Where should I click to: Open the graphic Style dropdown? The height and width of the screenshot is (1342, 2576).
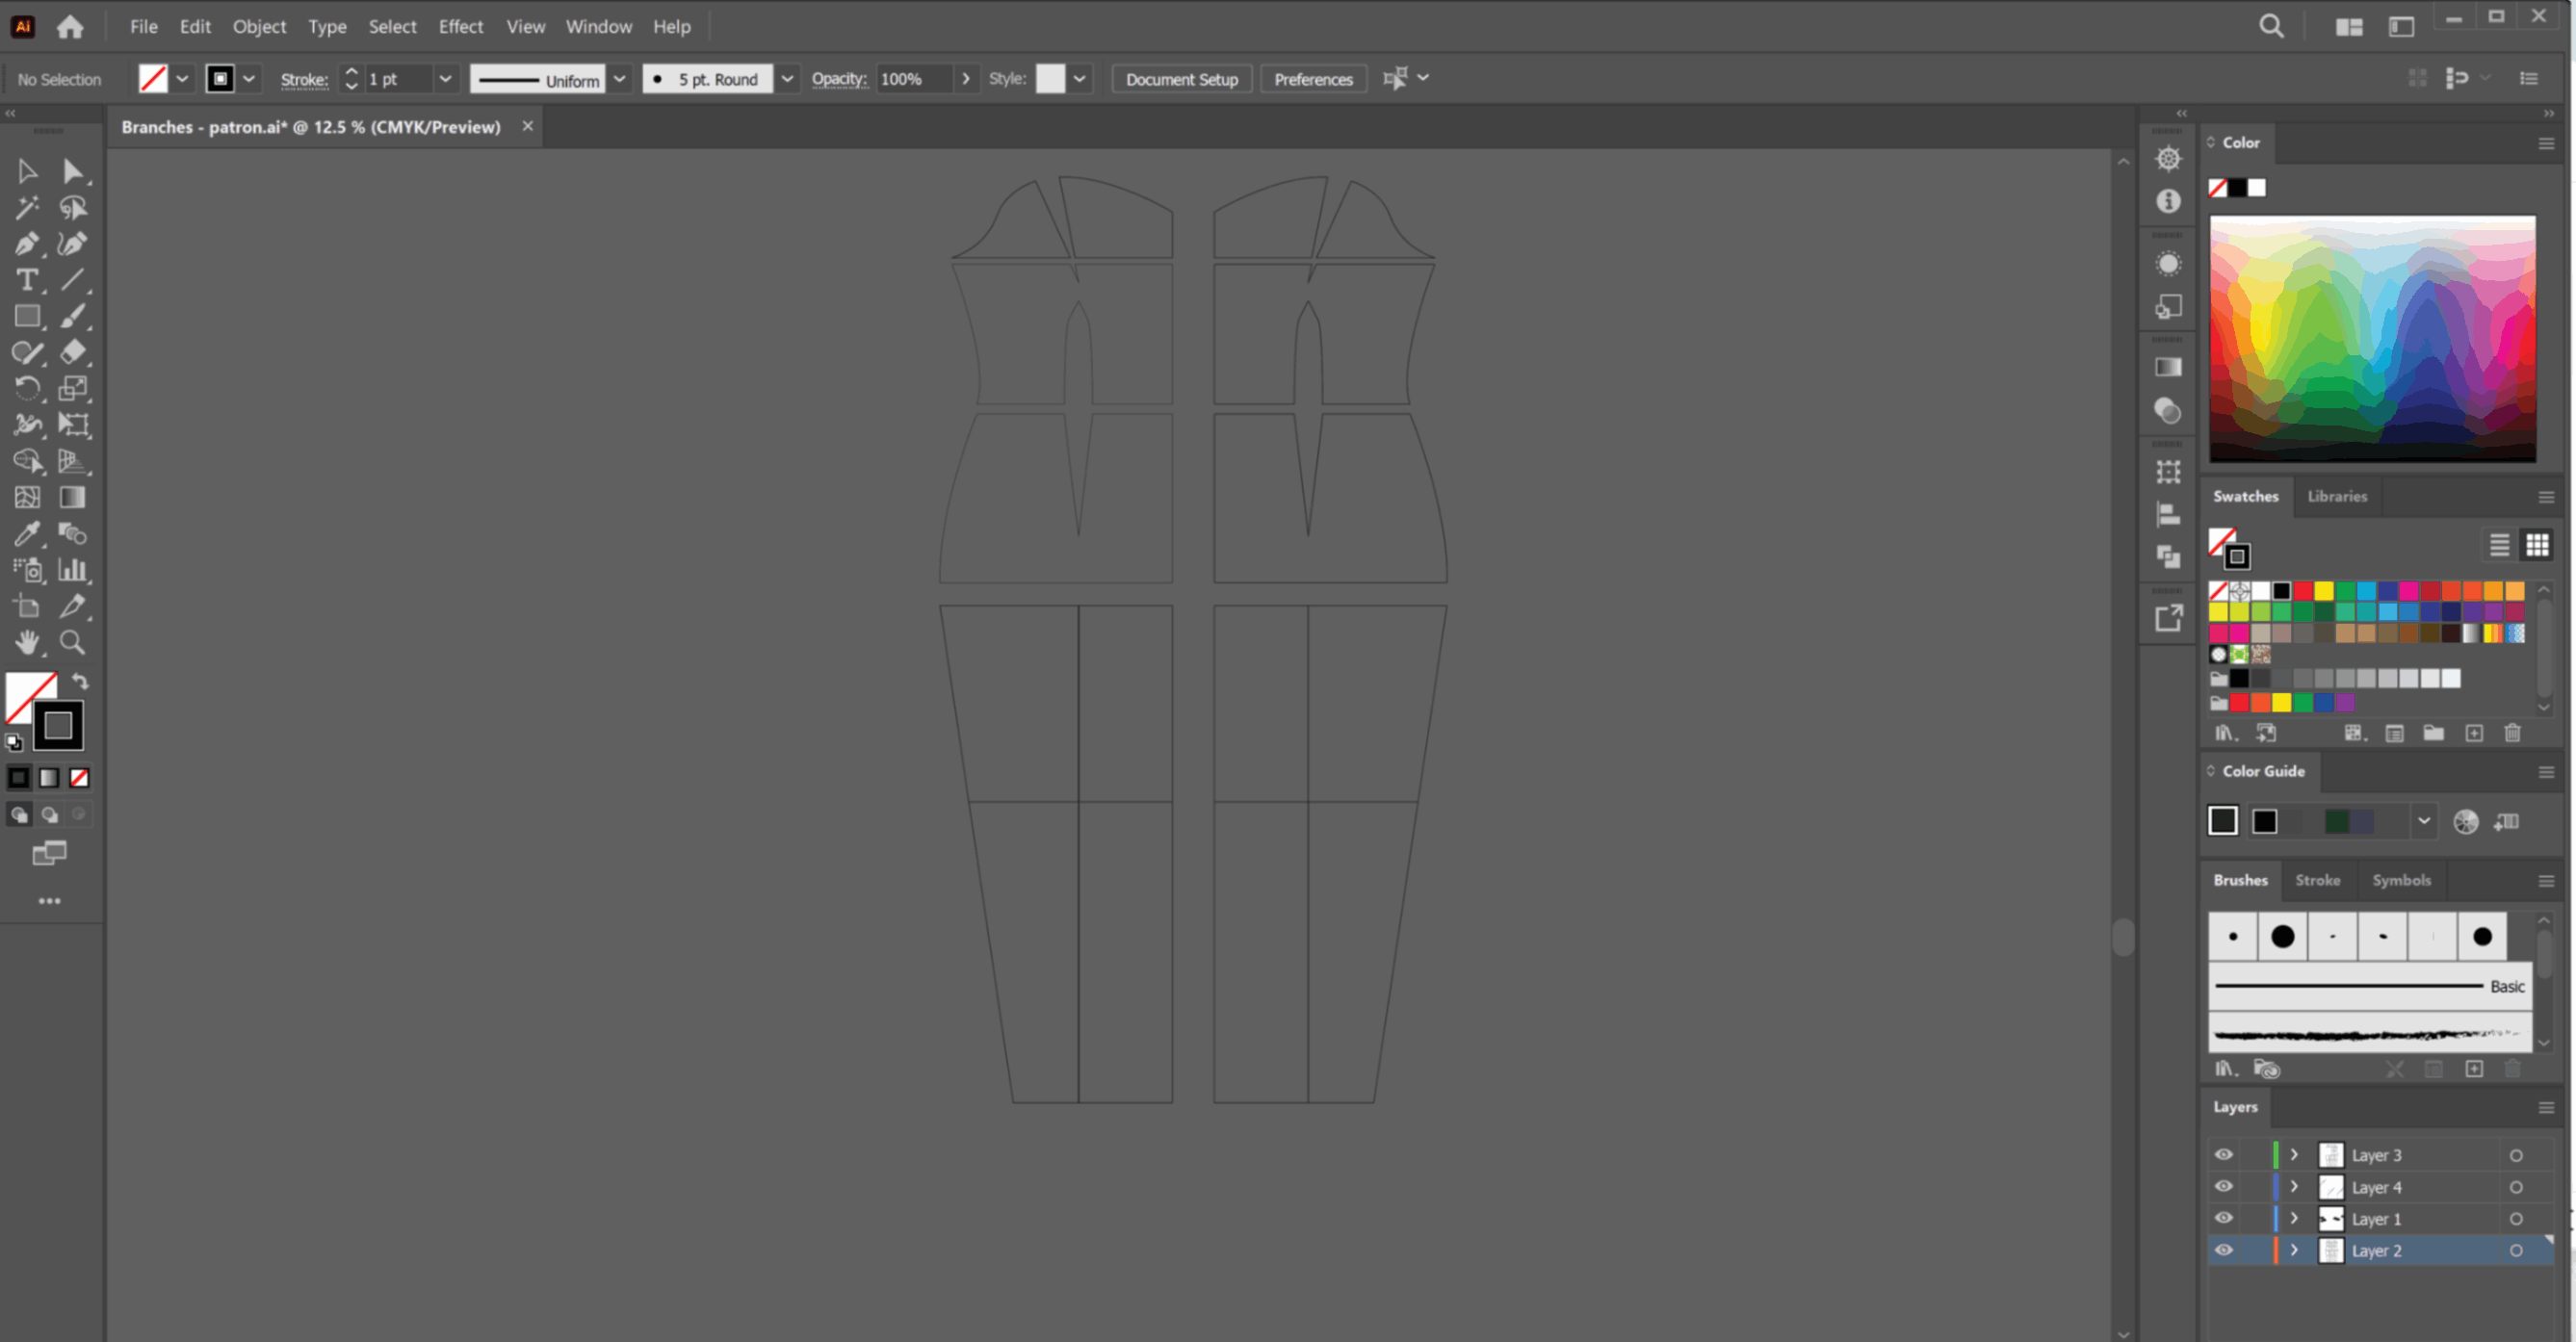pos(1080,79)
